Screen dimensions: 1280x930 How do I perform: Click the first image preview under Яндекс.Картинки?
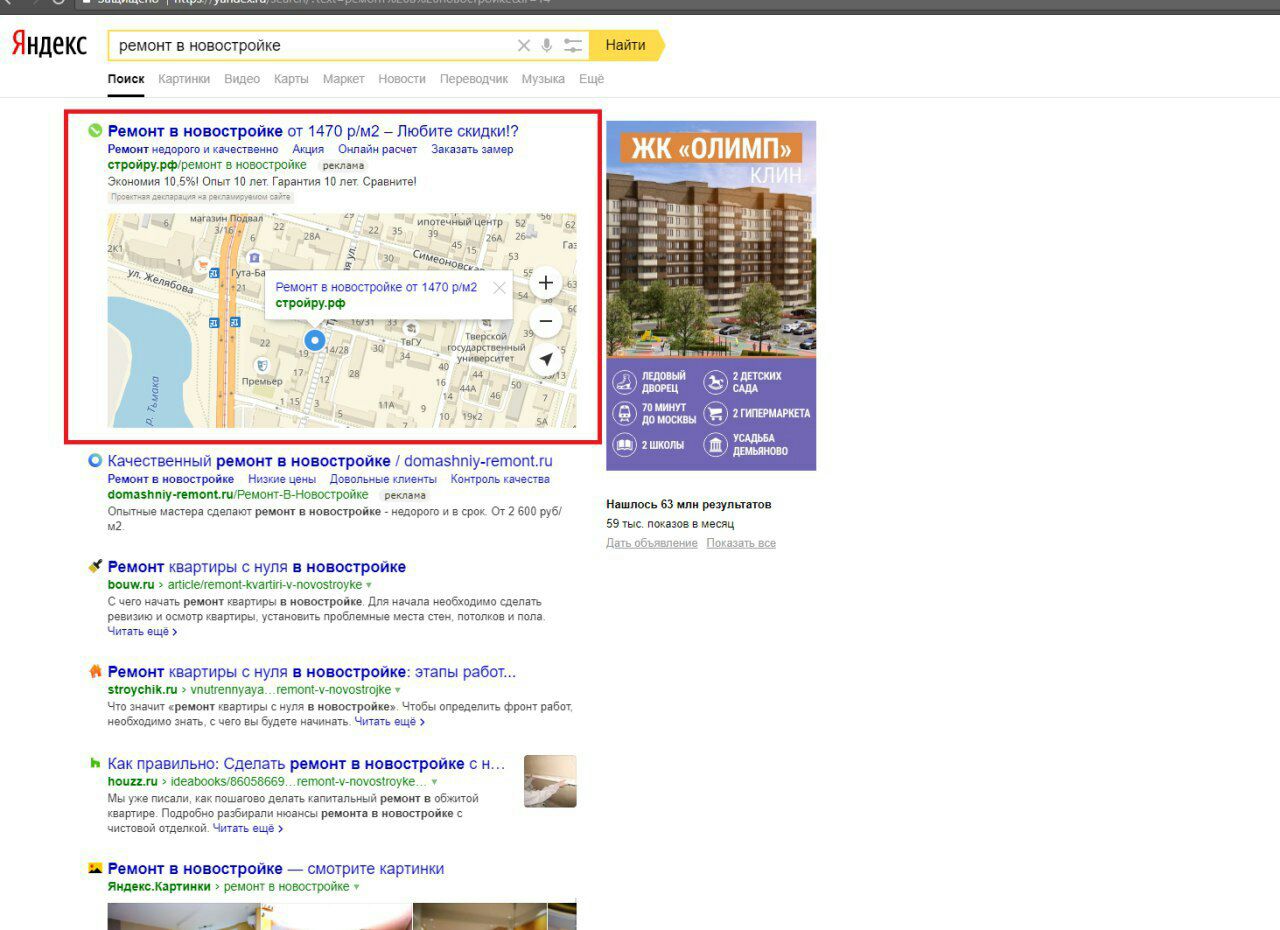tap(184, 916)
